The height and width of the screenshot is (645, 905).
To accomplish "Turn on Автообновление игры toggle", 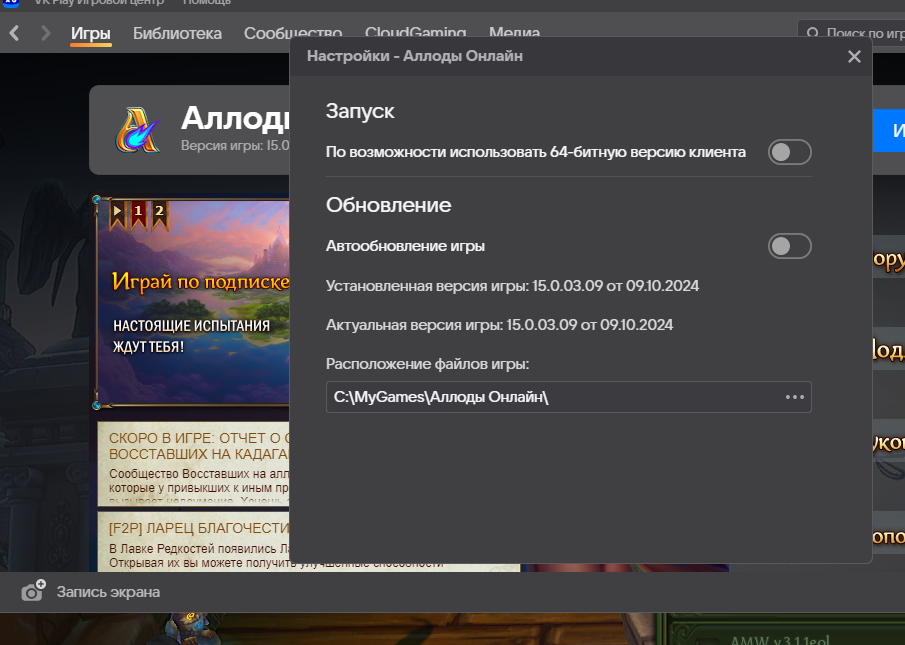I will point(790,246).
